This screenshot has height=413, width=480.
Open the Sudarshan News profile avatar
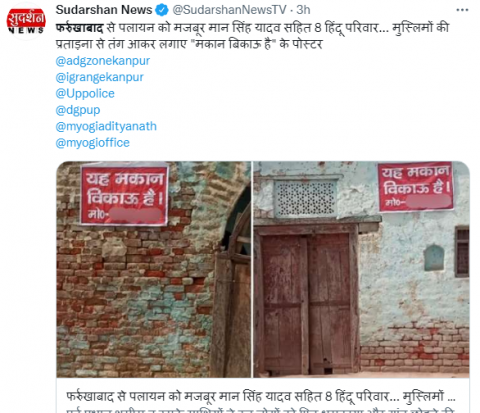[26, 22]
